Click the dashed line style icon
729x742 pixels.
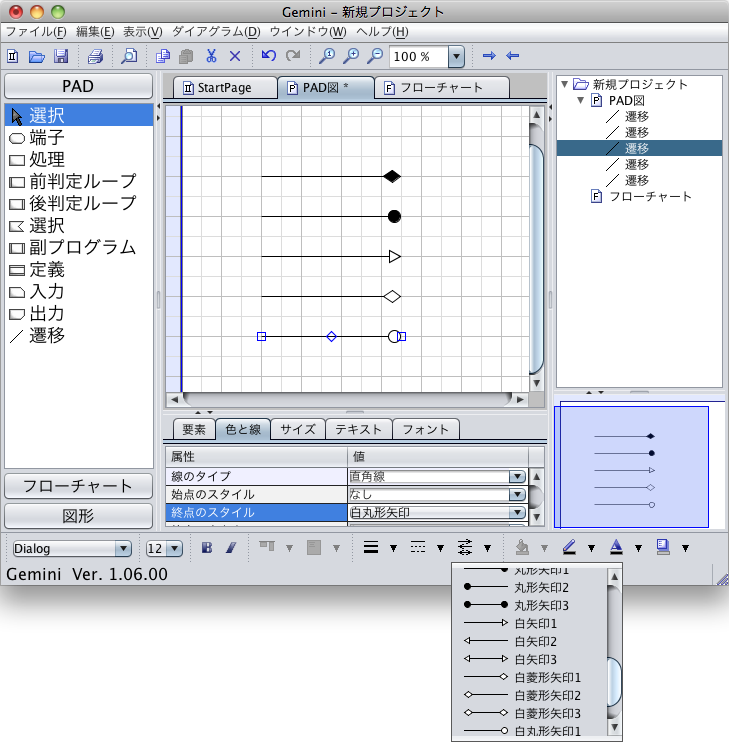click(x=418, y=548)
